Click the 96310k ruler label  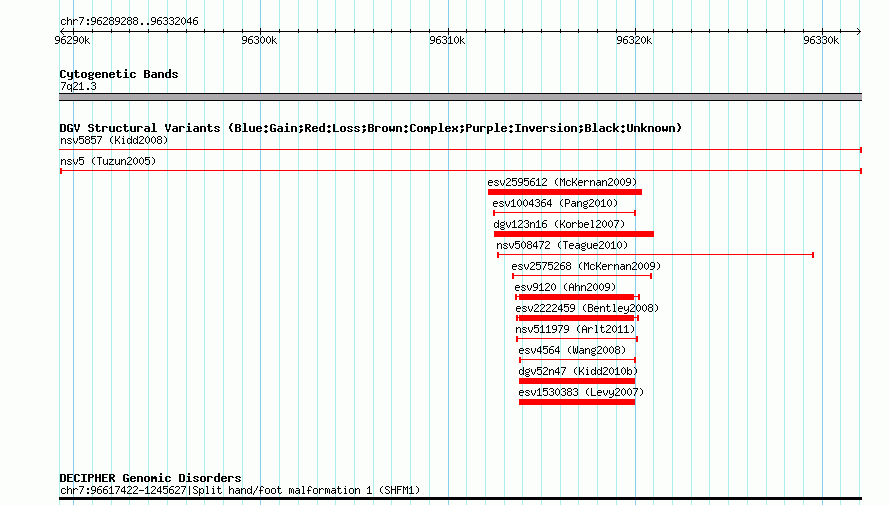(447, 40)
